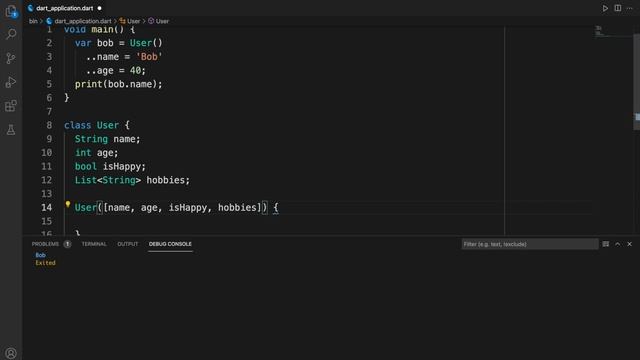Click the 'Bob' string literal on line 3
Screen dimensions: 640x360
149,57
